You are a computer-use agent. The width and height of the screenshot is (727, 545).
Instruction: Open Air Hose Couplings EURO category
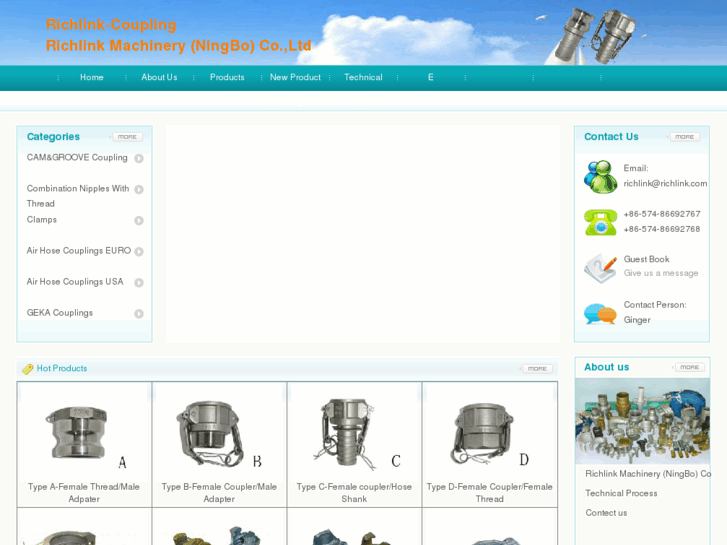(x=79, y=251)
